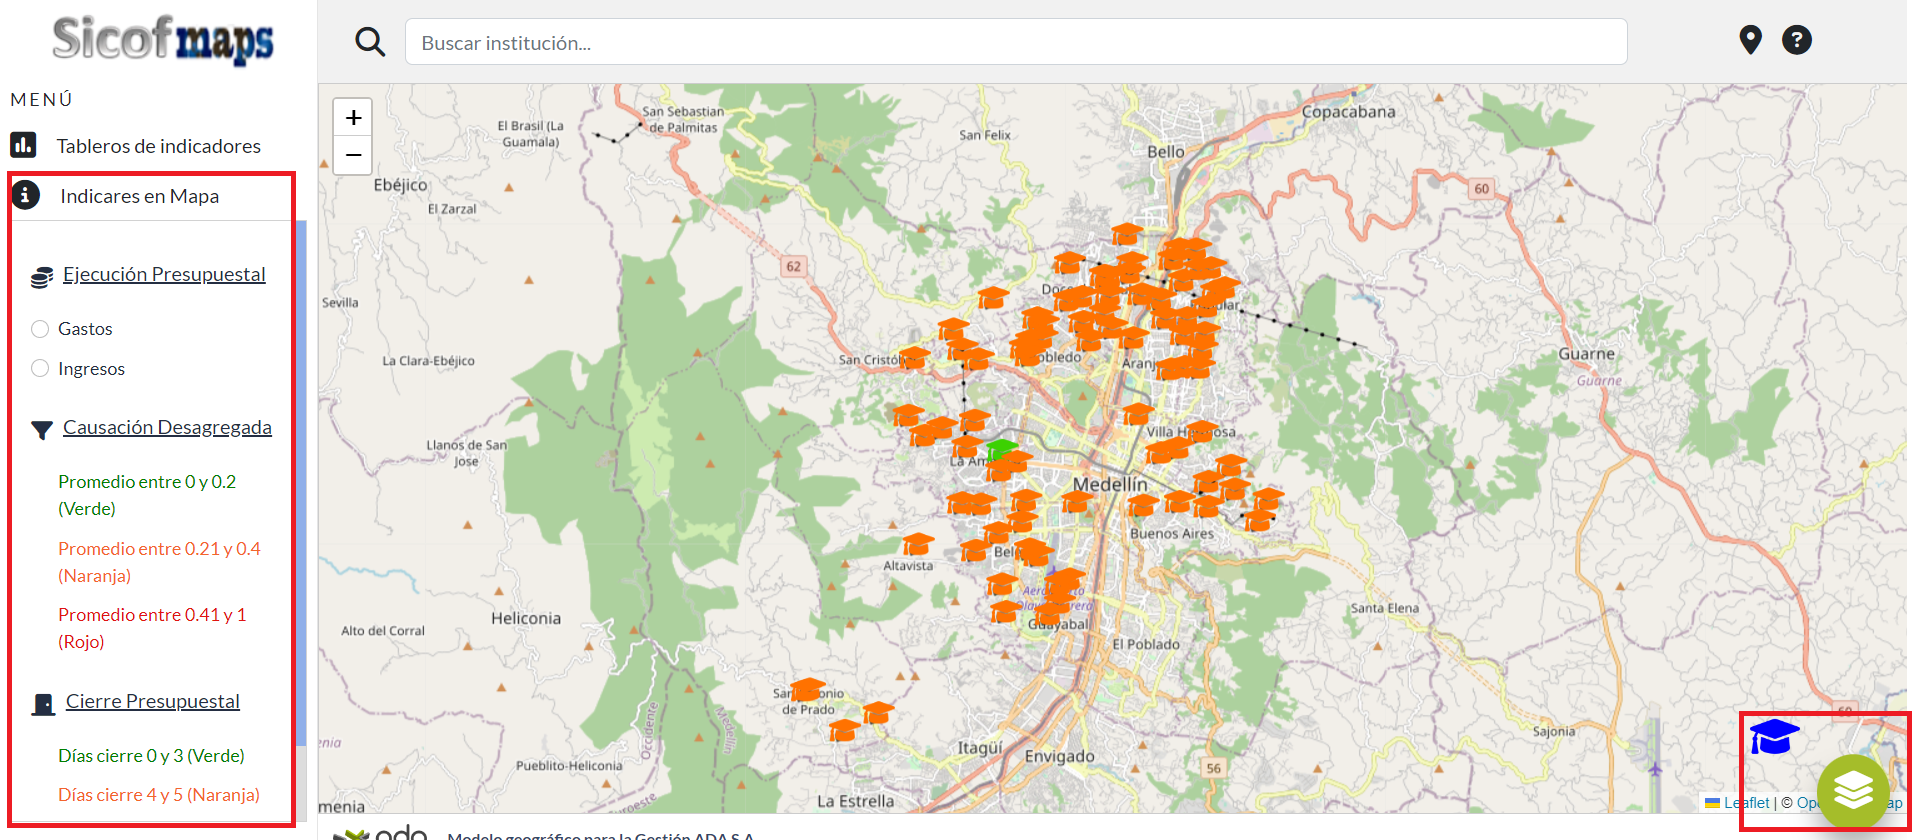Open help via question mark icon

coord(1796,40)
